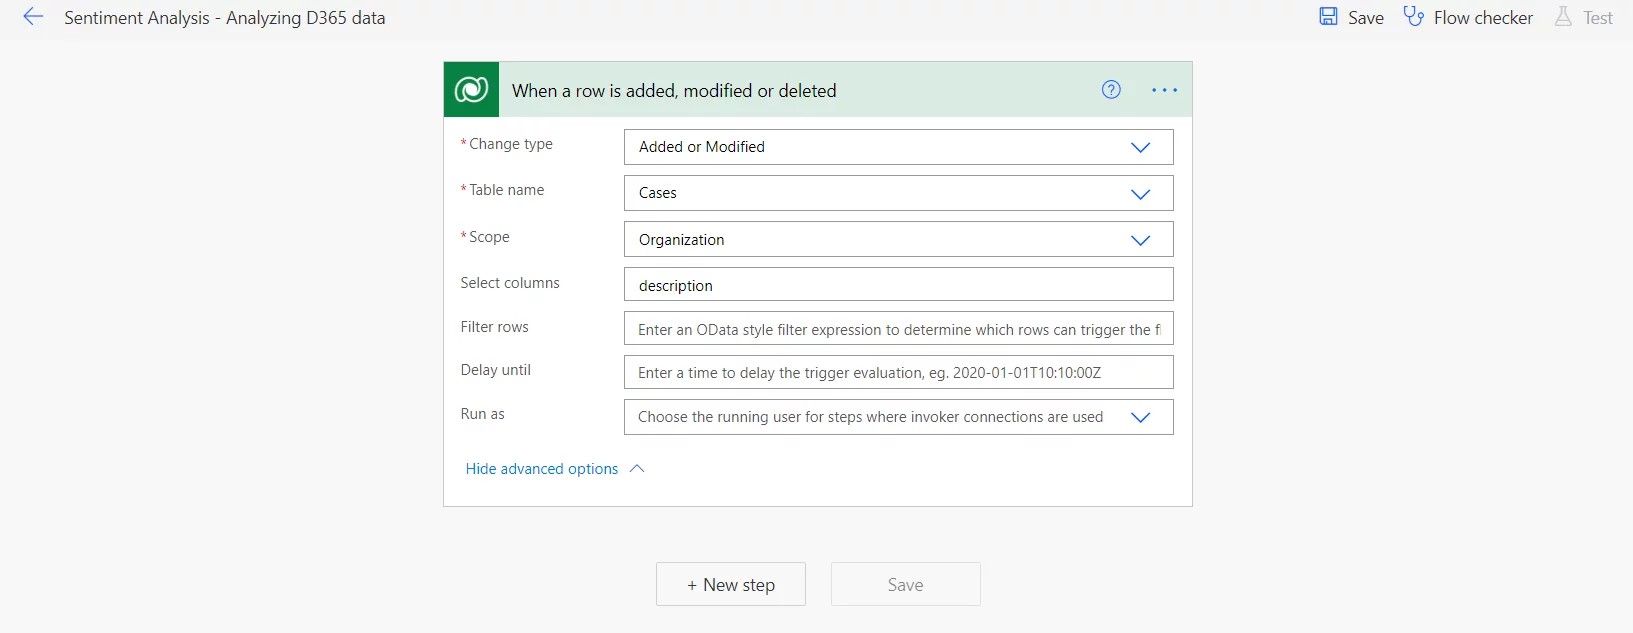Click the bottom Save button

pyautogui.click(x=906, y=584)
